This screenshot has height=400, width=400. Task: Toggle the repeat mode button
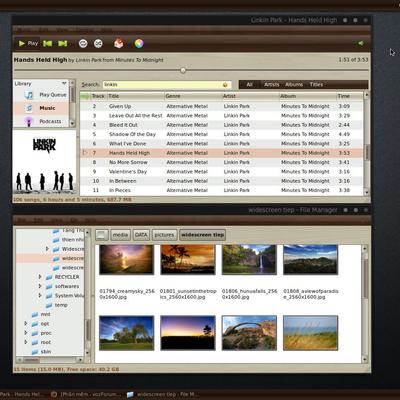(83, 43)
